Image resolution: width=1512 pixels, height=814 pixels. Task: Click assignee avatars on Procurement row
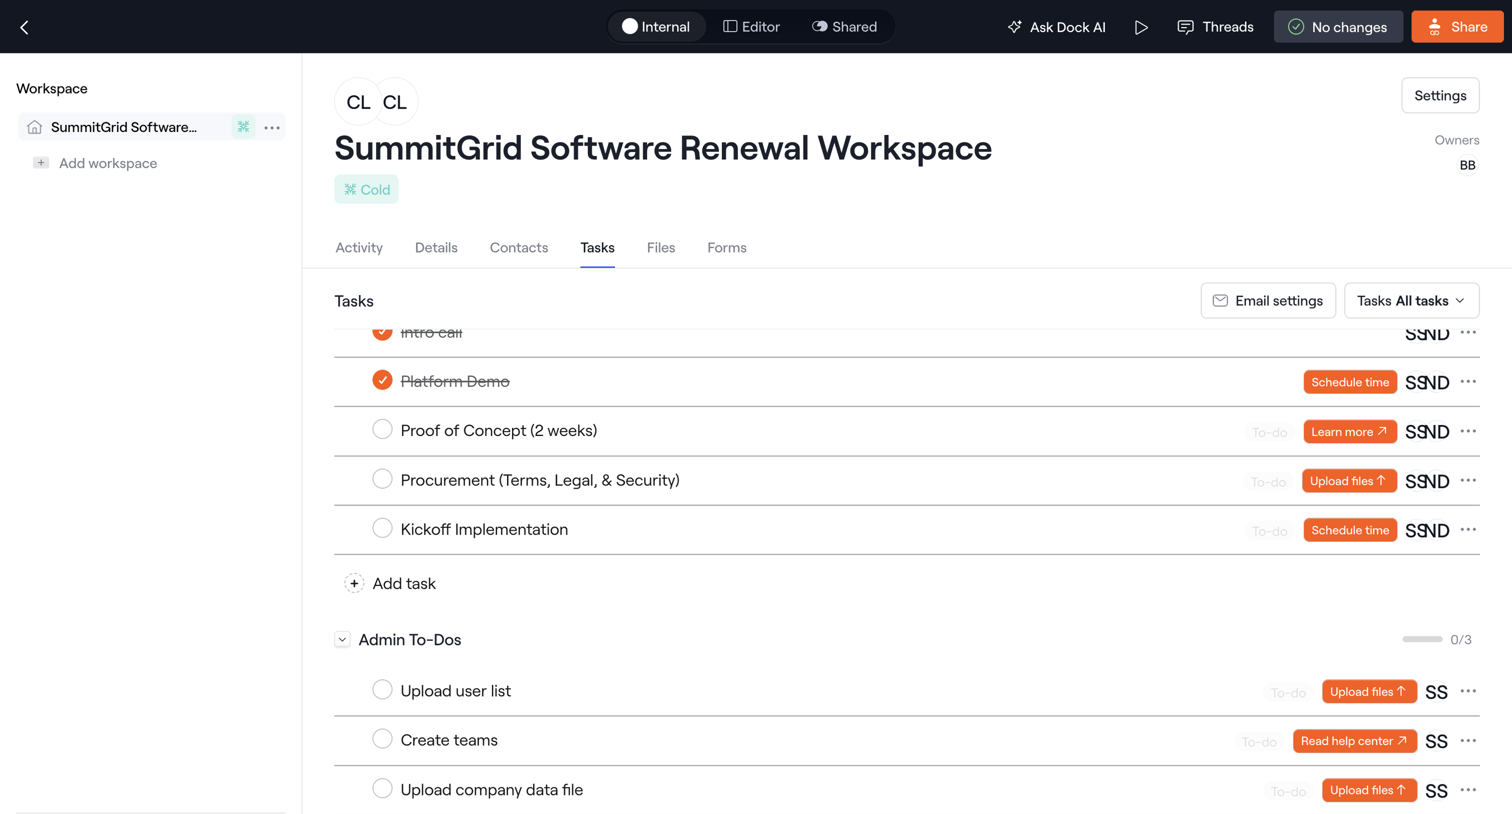1427,481
